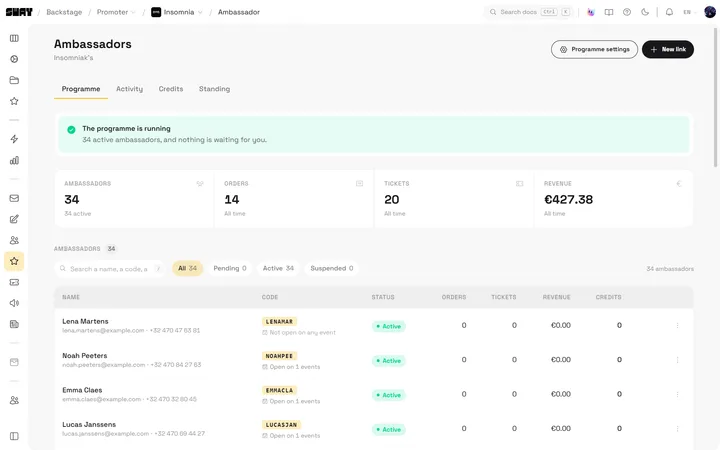Image resolution: width=720 pixels, height=450 pixels.
Task: Click the unhighlighted star icon below the folder
Action: [14, 101]
